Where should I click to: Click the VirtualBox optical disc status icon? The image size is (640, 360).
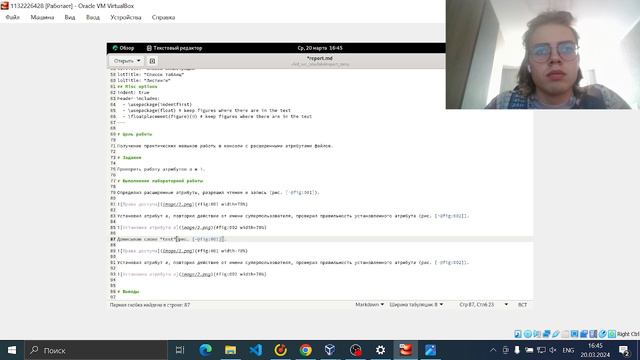[x=527, y=334]
